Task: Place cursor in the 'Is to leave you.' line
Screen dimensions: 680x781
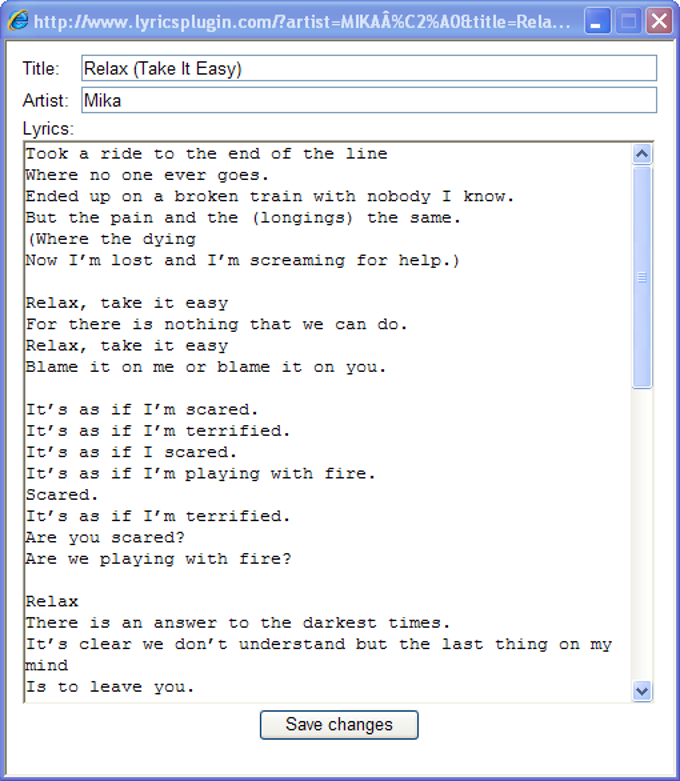Action: (110, 687)
